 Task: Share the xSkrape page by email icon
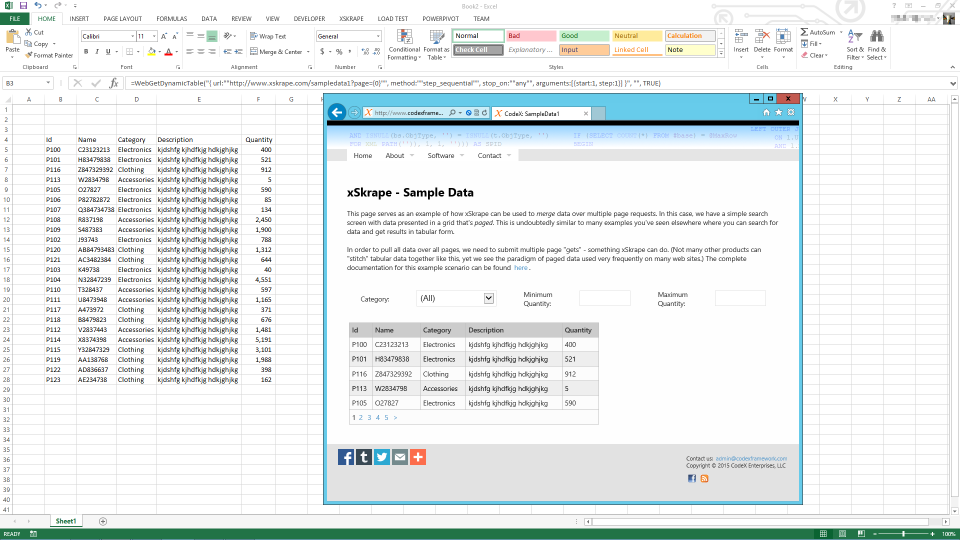coord(400,457)
